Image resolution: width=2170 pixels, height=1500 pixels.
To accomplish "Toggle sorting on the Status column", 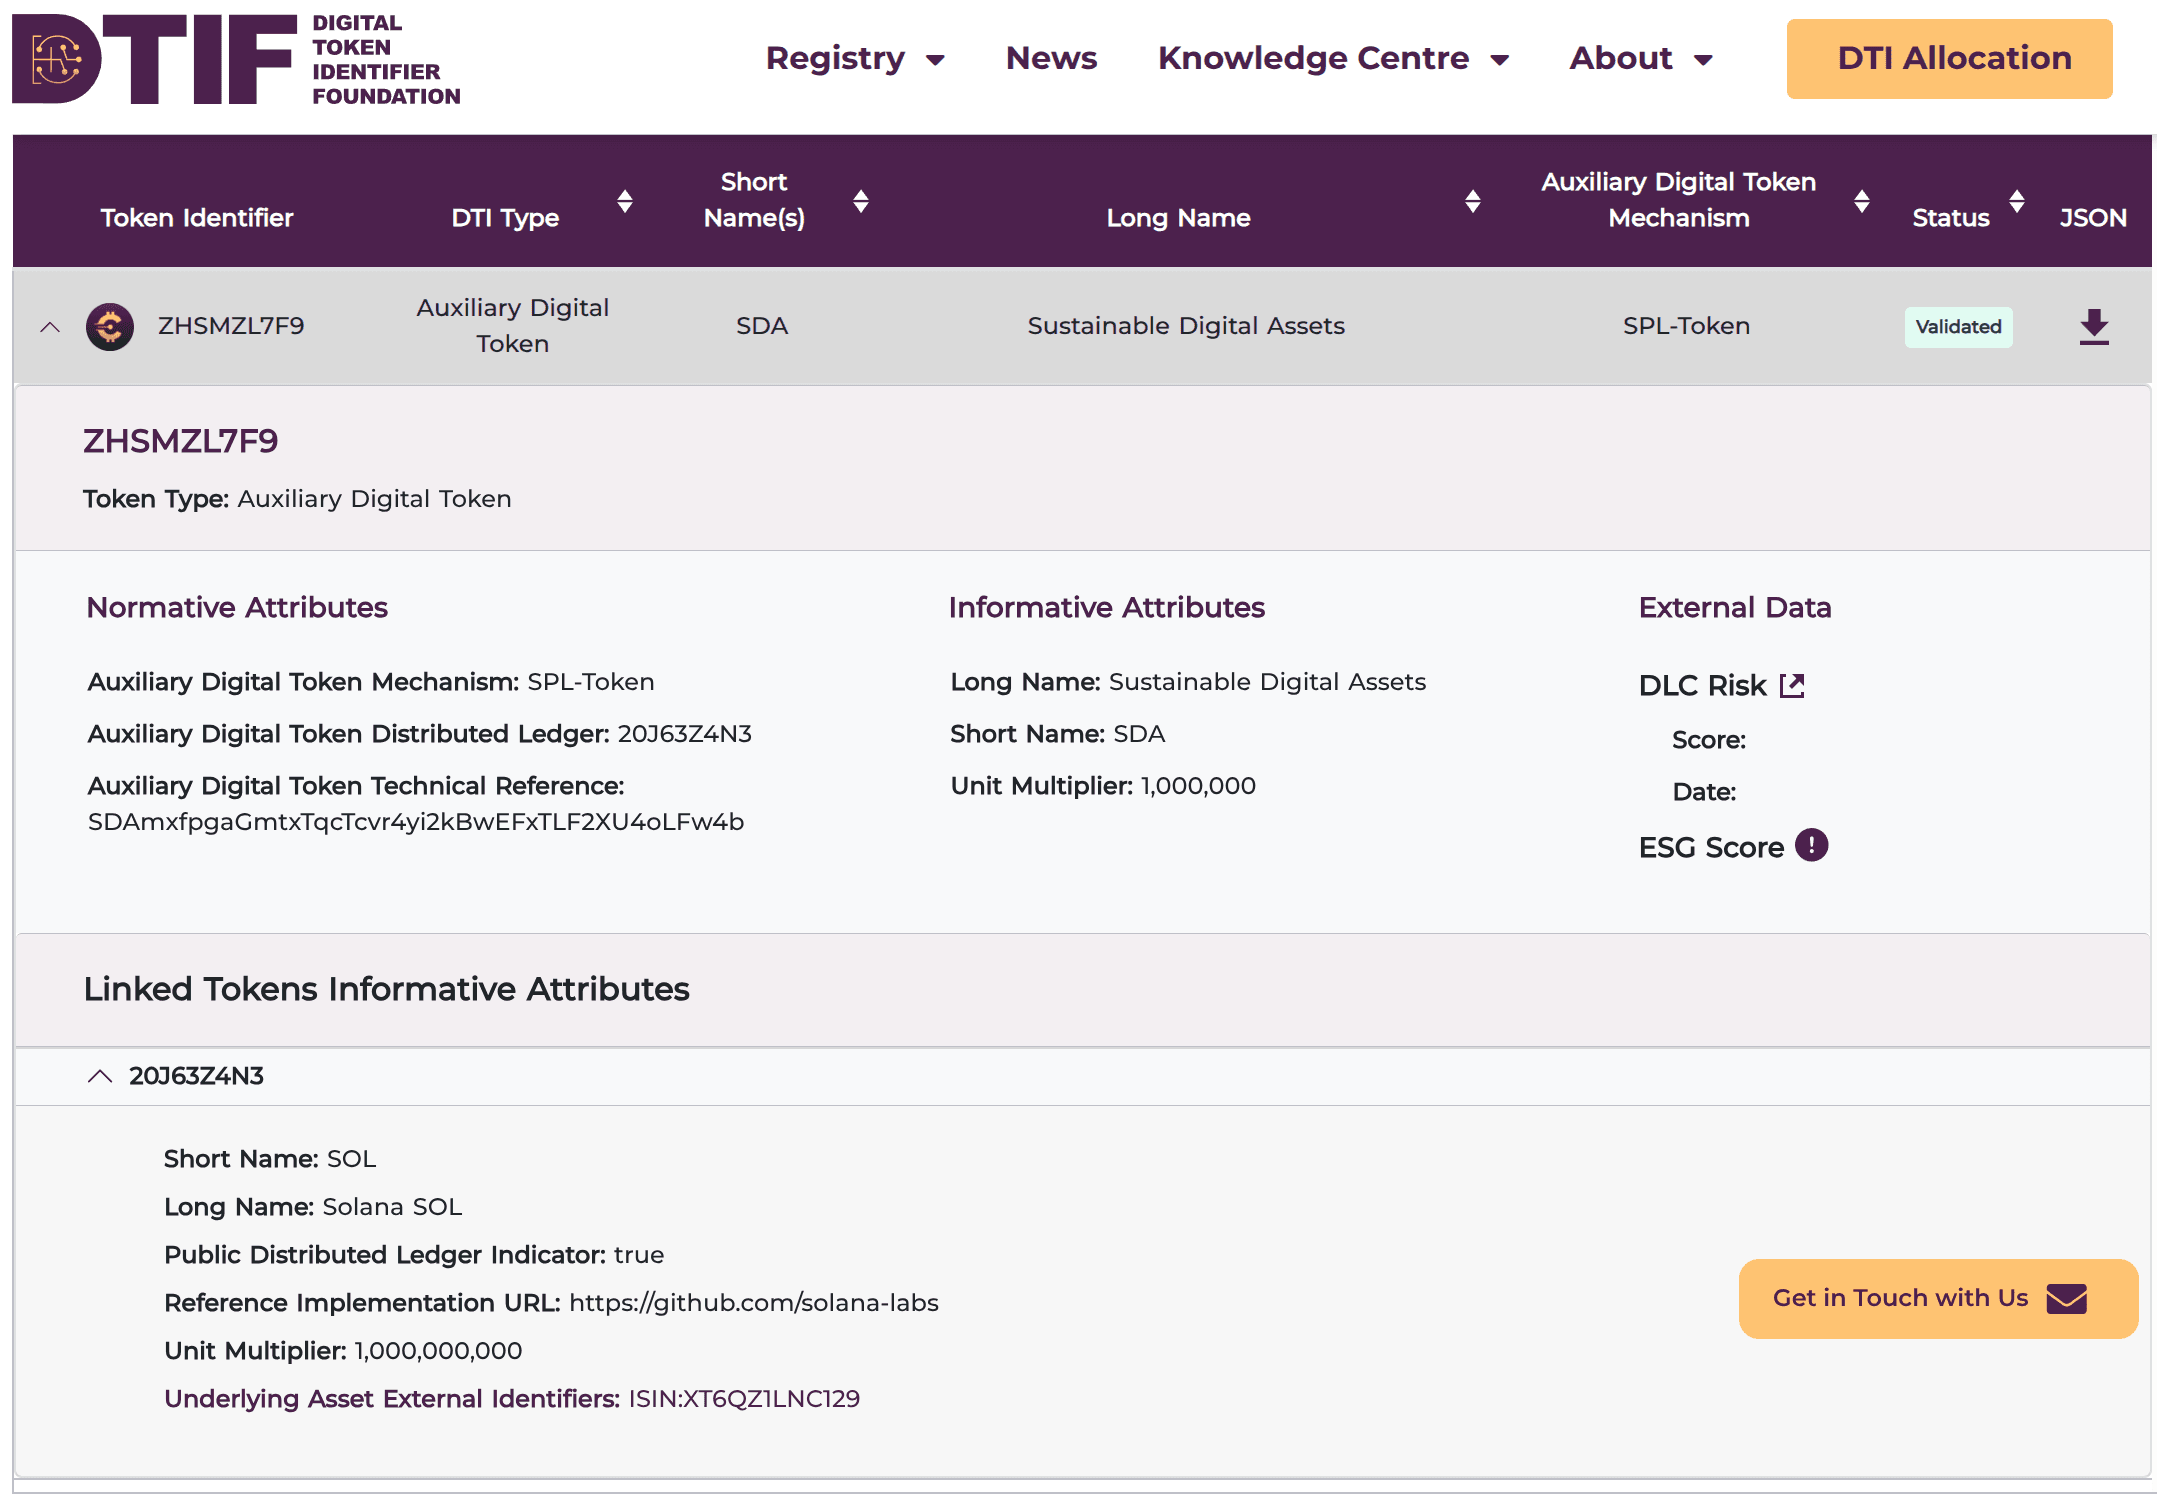I will pyautogui.click(x=2017, y=201).
